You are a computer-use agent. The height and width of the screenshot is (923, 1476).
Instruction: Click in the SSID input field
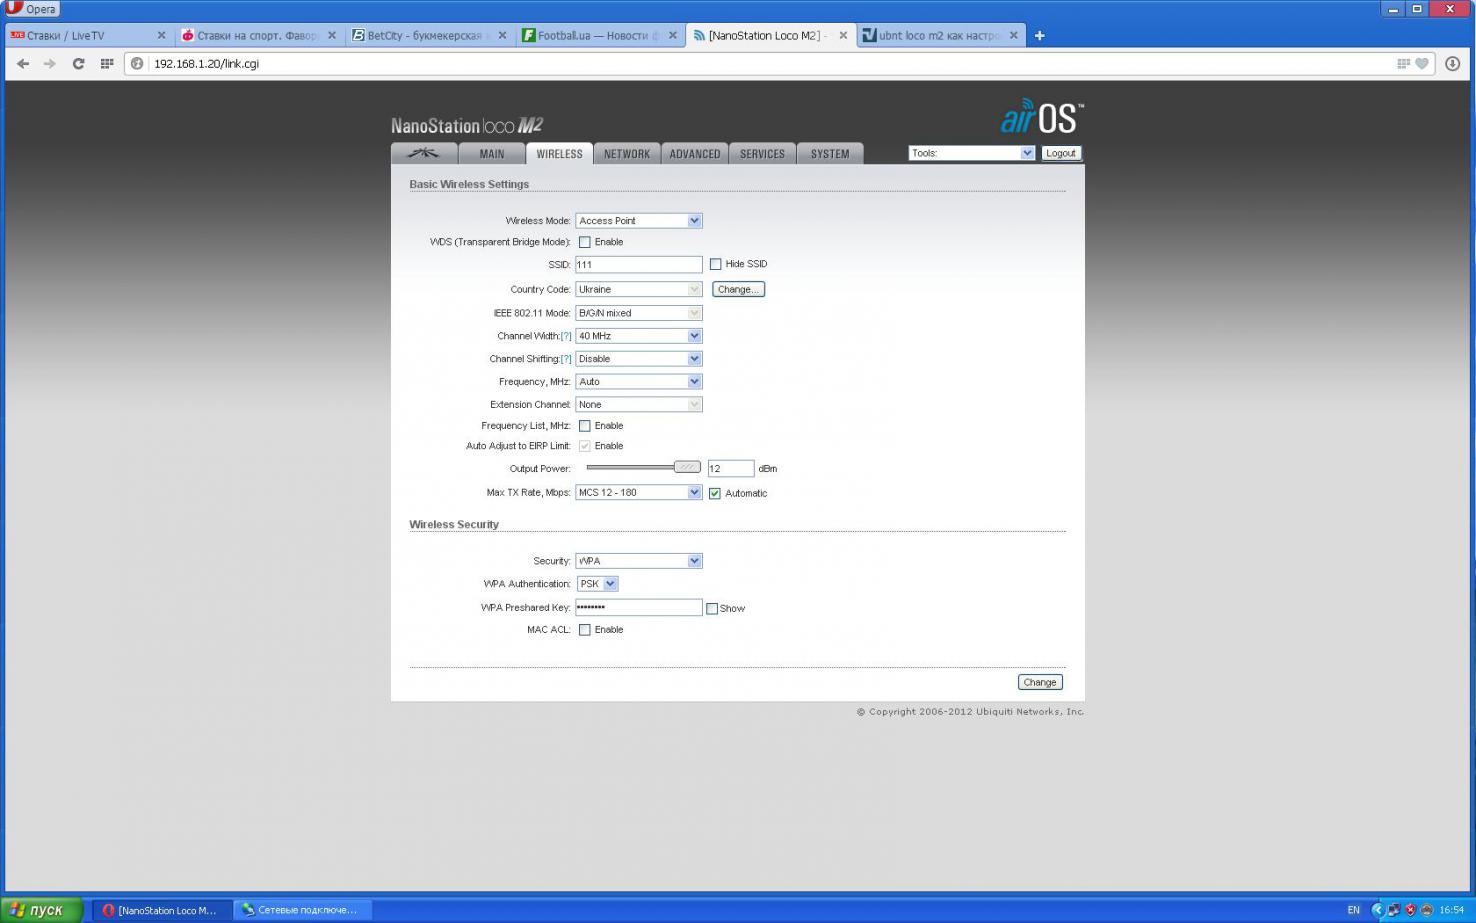pos(639,264)
